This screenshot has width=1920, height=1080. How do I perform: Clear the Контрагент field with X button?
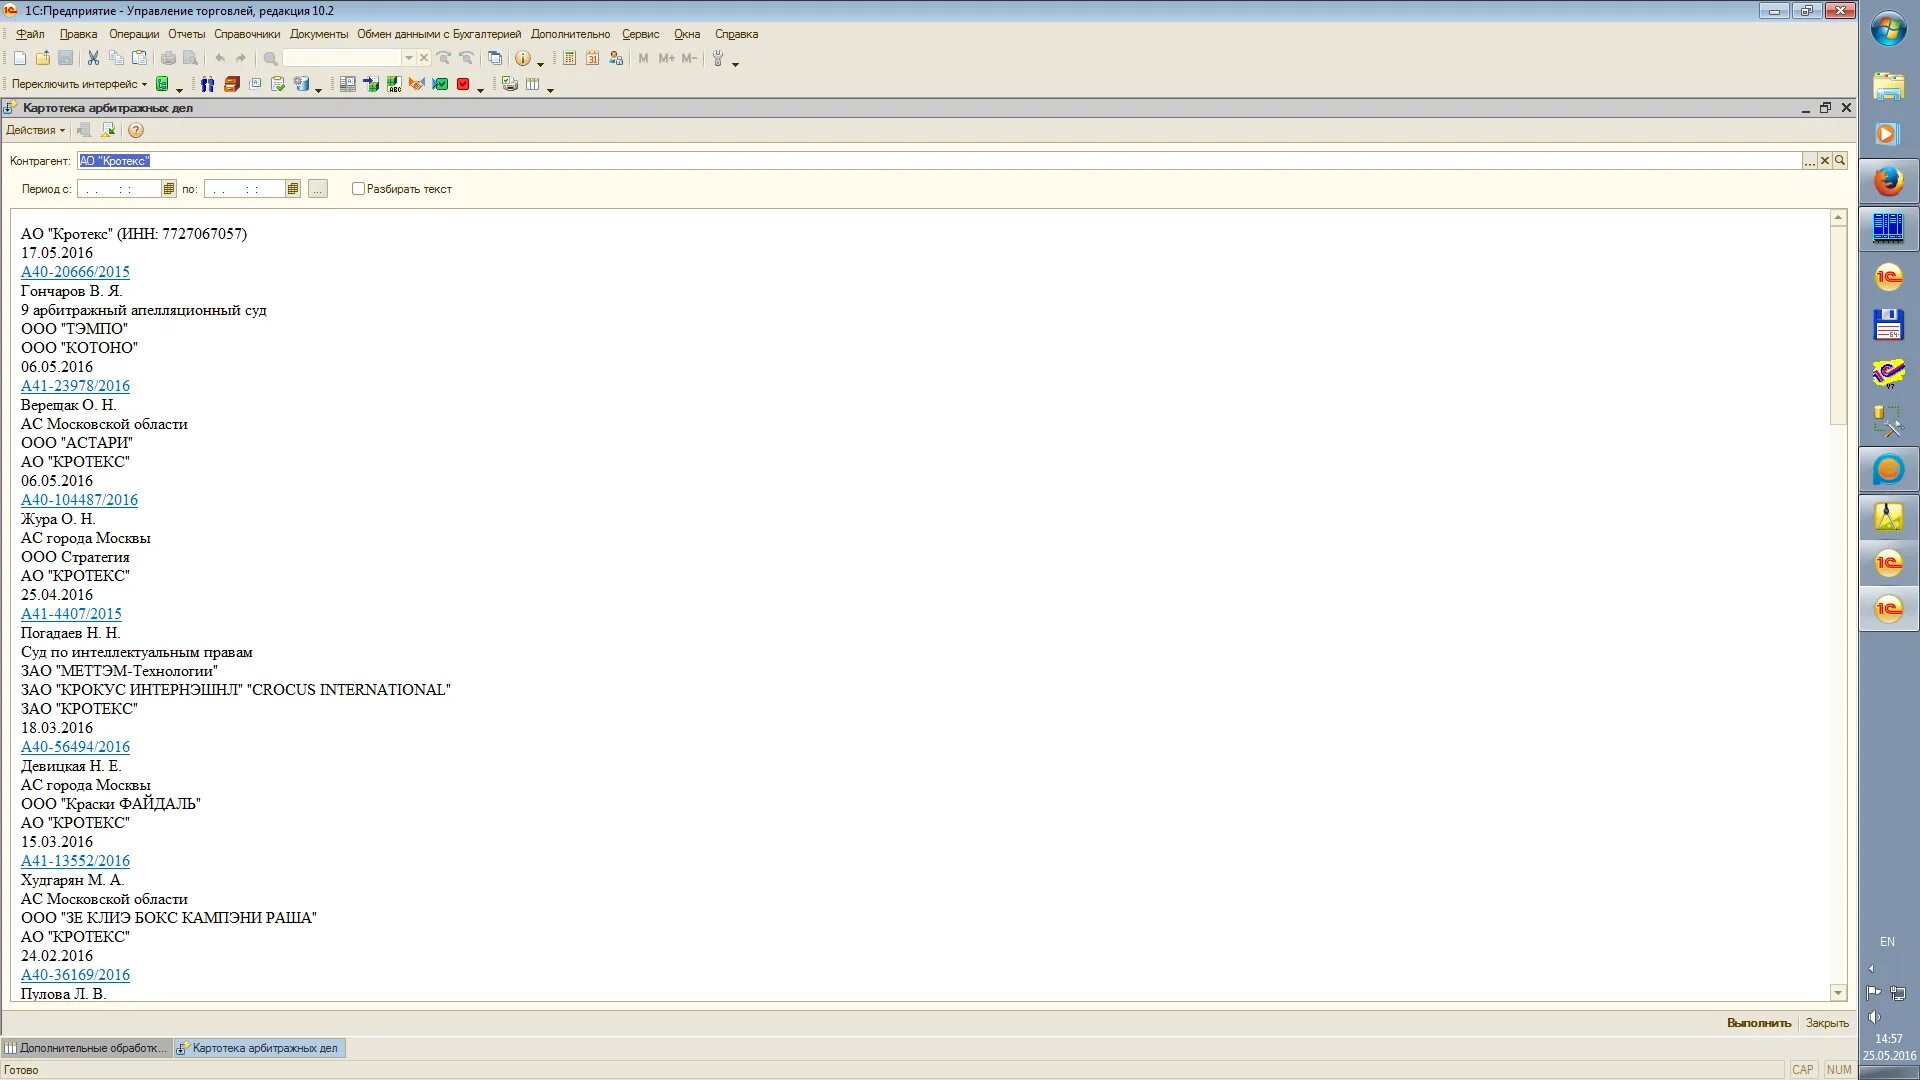tap(1825, 160)
